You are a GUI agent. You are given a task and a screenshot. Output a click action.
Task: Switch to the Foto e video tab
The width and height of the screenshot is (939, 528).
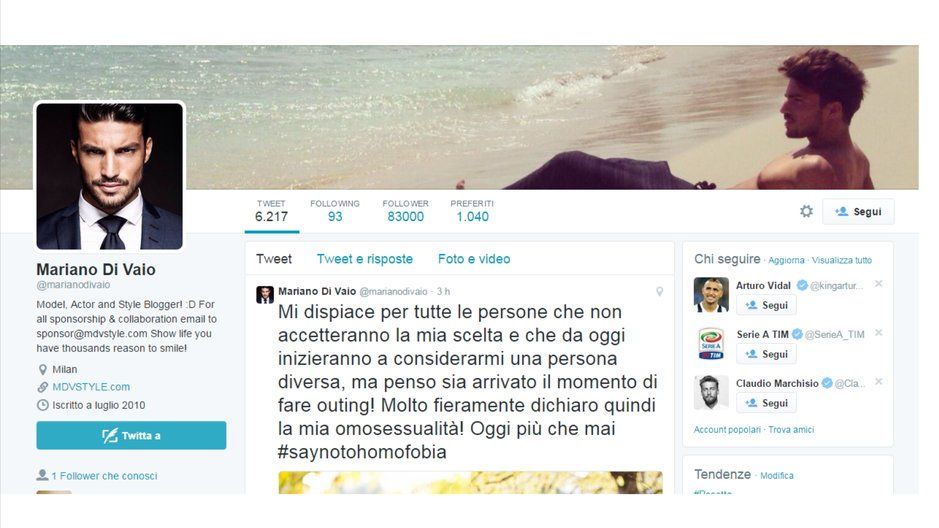[474, 259]
